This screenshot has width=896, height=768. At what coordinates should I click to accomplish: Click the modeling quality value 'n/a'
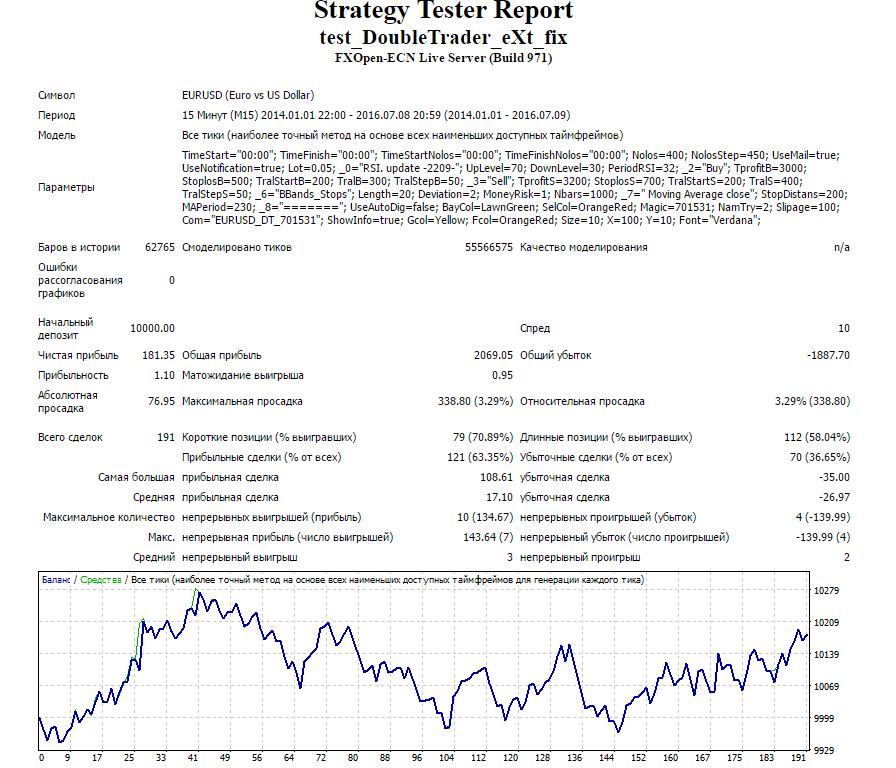click(x=842, y=247)
